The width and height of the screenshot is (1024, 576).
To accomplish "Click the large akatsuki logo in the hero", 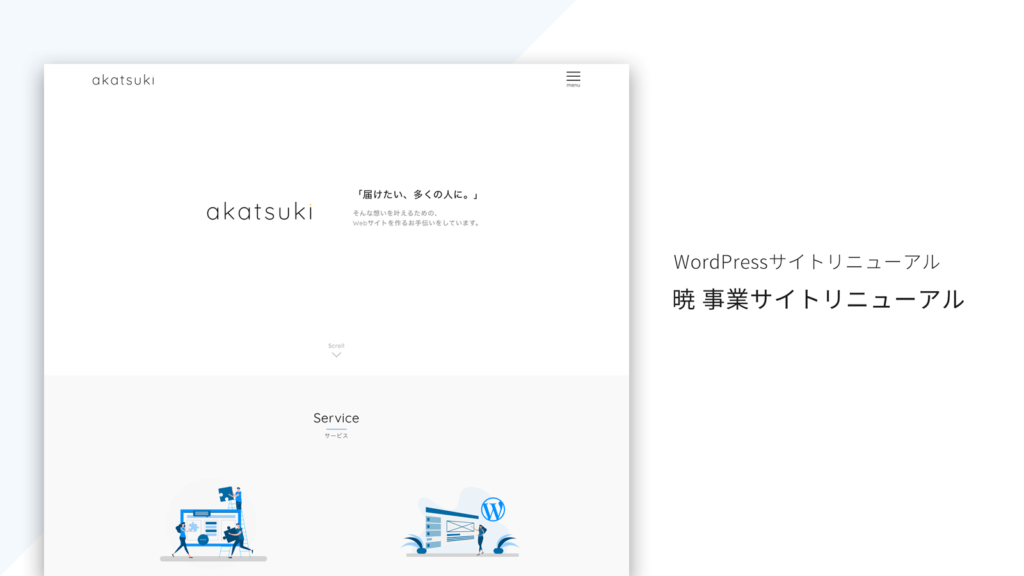I will click(x=259, y=211).
